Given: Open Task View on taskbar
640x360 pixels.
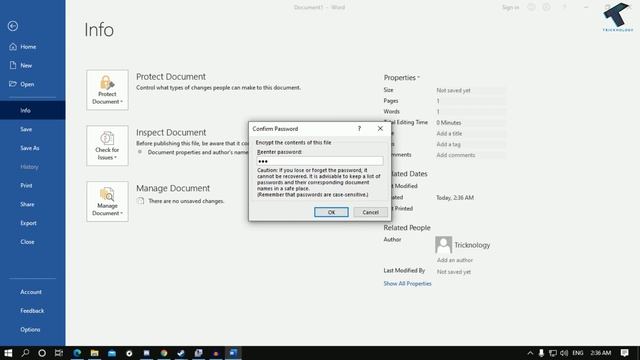Looking at the screenshot, I should [59, 353].
